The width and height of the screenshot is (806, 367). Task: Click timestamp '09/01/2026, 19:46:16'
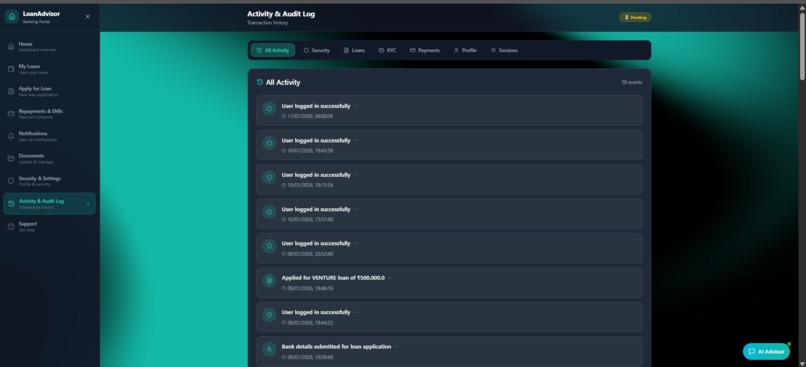[310, 288]
